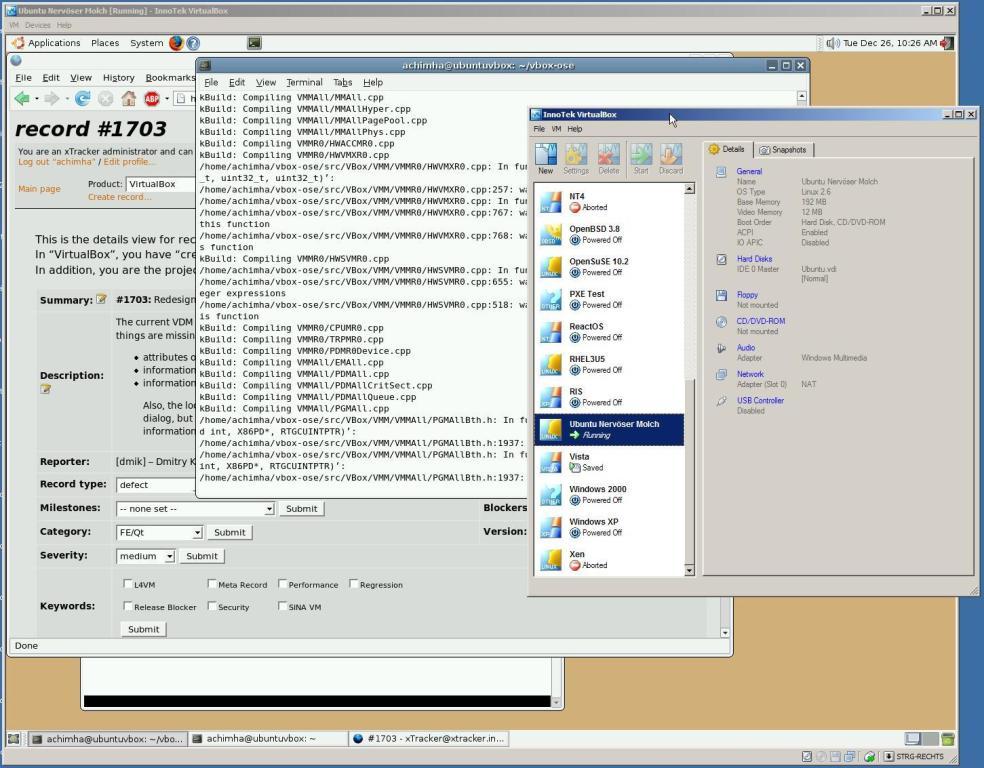984x768 pixels.
Task: Click the Main page link
Action: click(x=39, y=188)
